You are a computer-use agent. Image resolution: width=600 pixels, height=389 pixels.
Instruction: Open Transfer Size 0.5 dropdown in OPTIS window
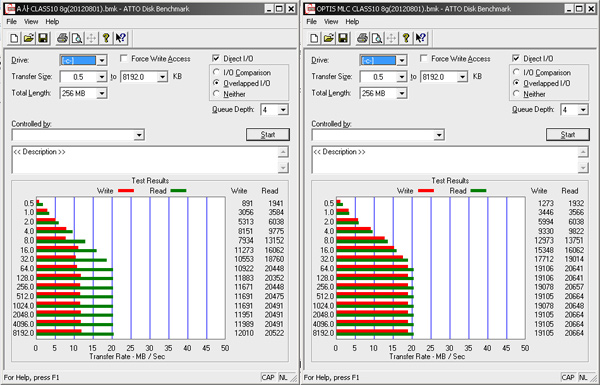pos(401,77)
